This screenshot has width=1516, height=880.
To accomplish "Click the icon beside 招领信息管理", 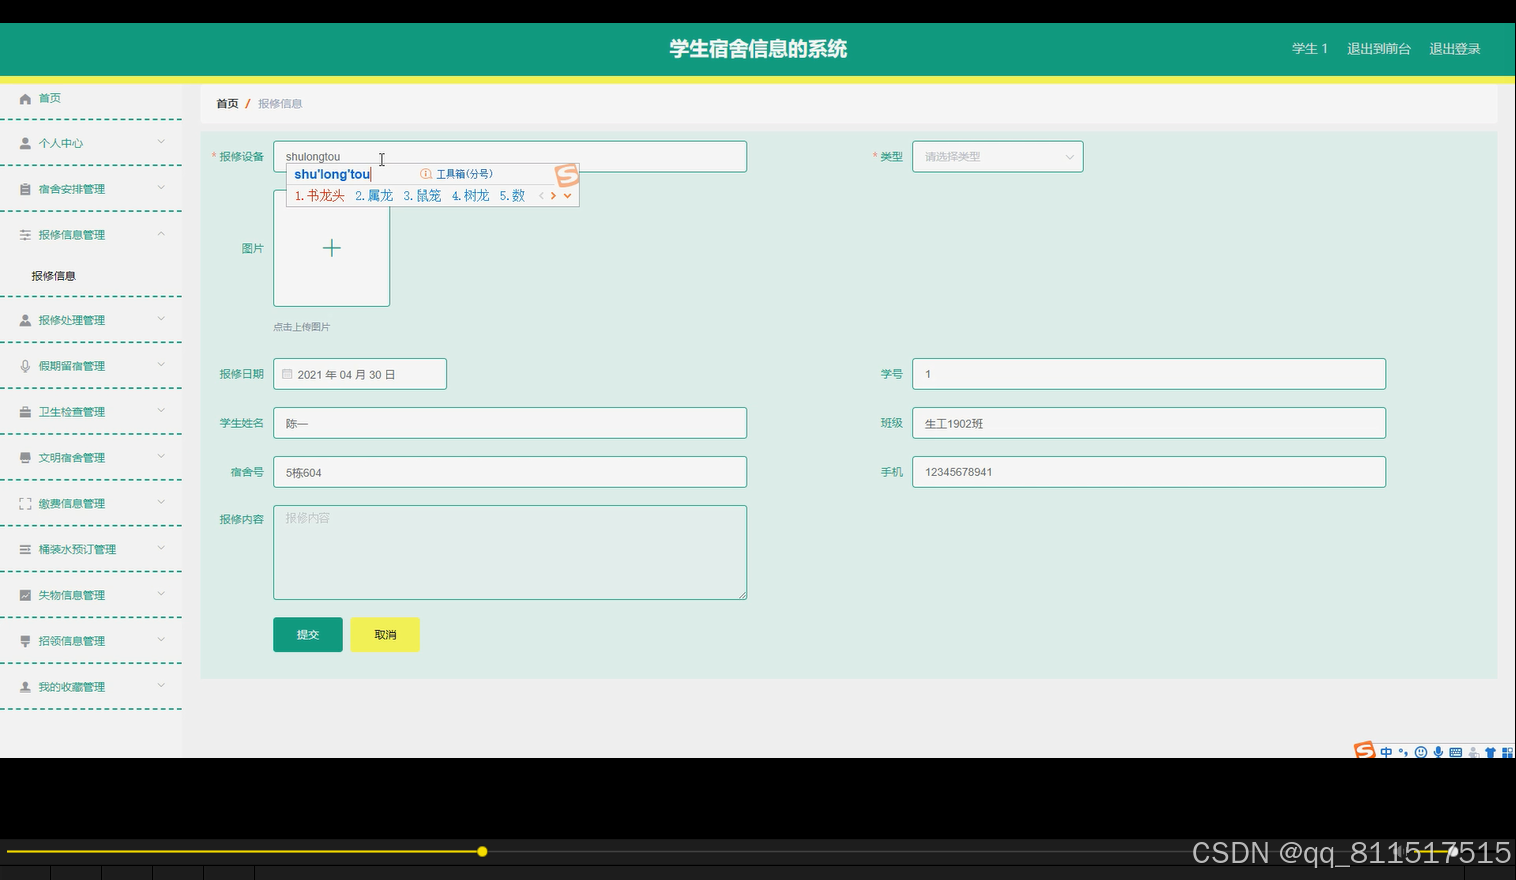I will 25,641.
